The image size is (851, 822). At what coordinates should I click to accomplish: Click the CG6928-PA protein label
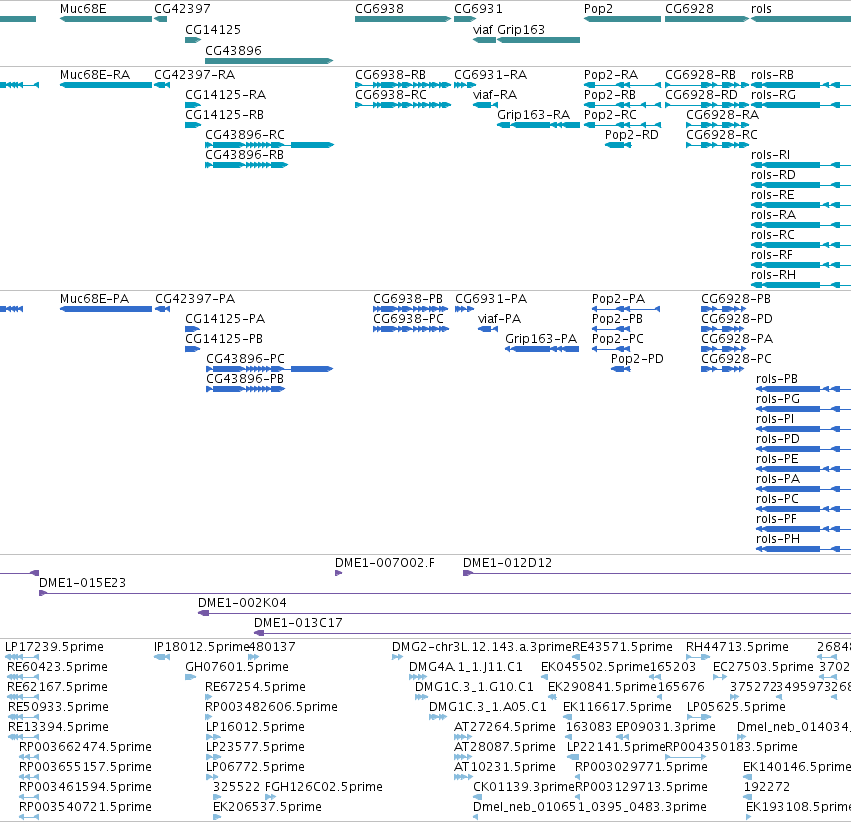tap(737, 339)
